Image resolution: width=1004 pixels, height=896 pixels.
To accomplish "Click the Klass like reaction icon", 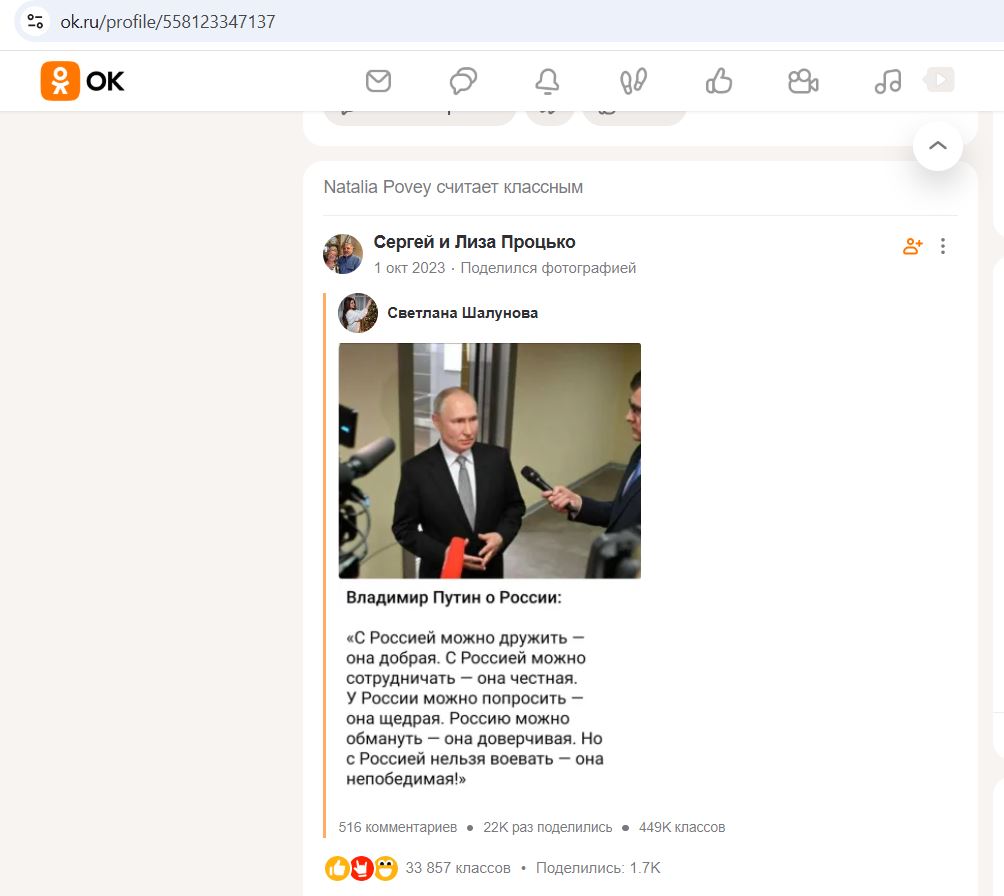I will click(337, 868).
